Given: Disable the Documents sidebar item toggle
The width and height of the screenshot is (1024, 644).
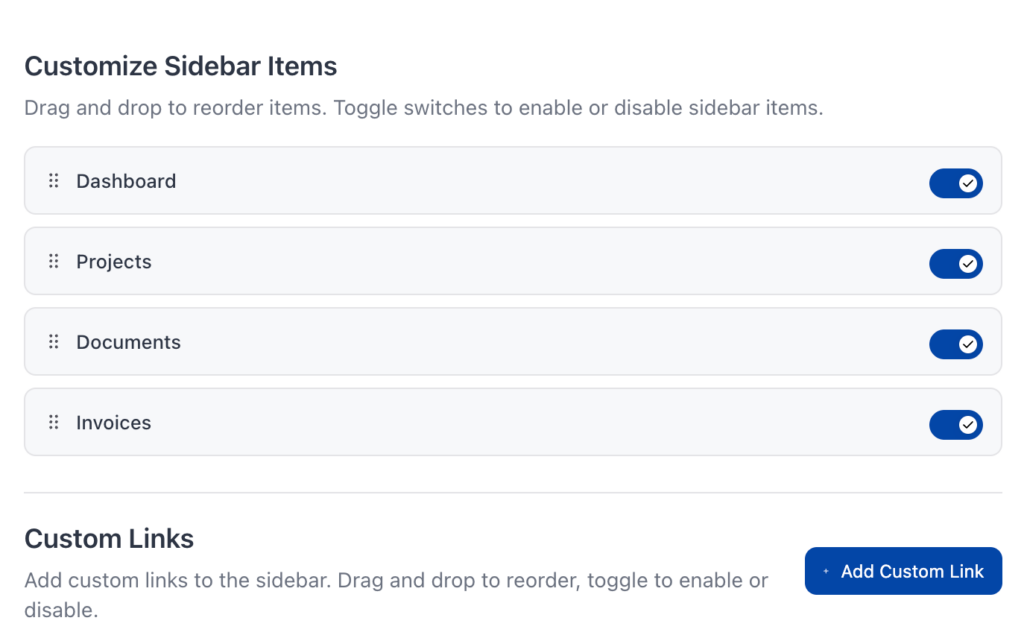Looking at the screenshot, I should coord(956,344).
